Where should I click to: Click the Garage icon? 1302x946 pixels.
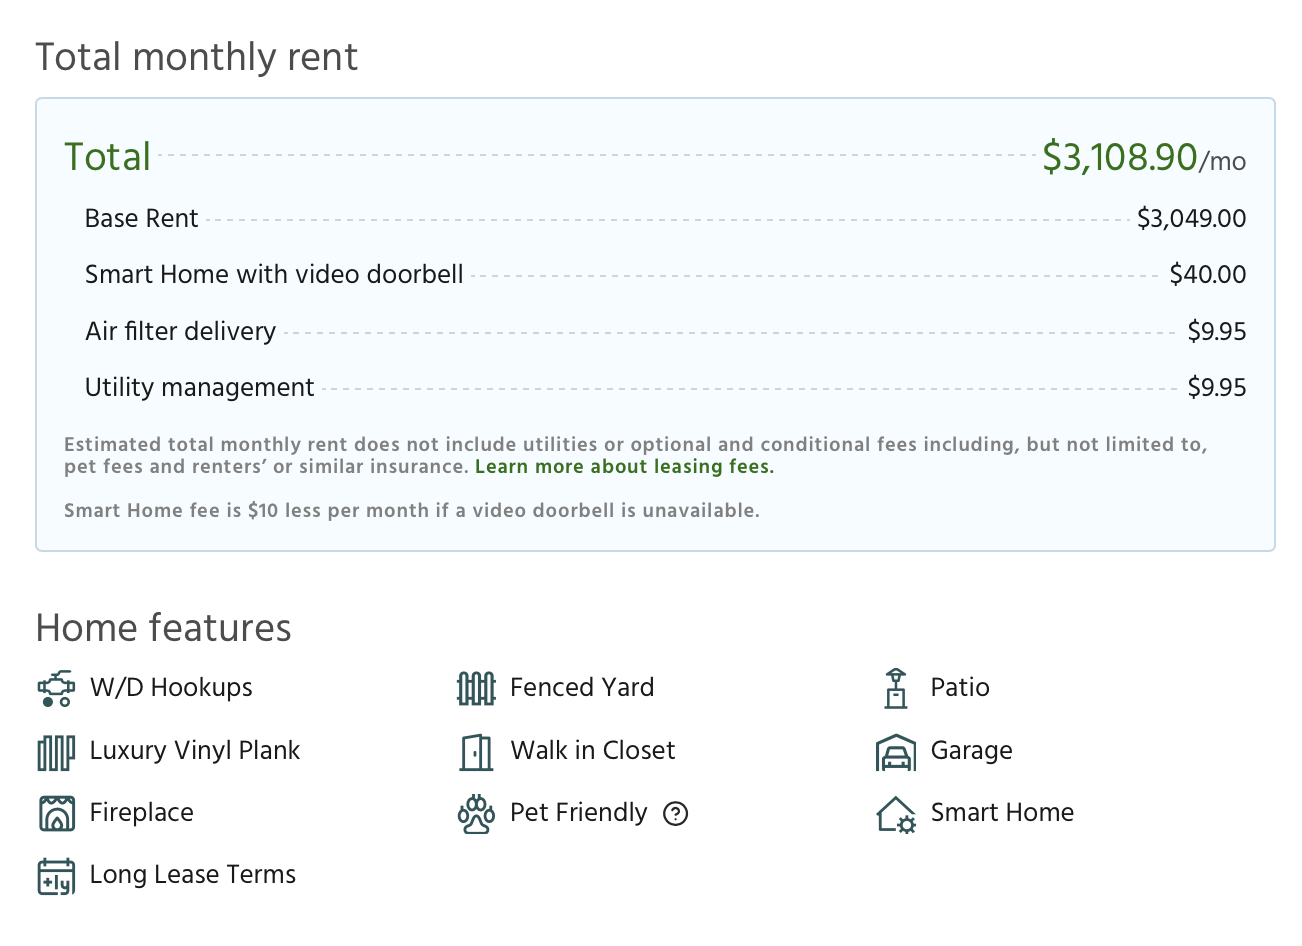pos(895,751)
